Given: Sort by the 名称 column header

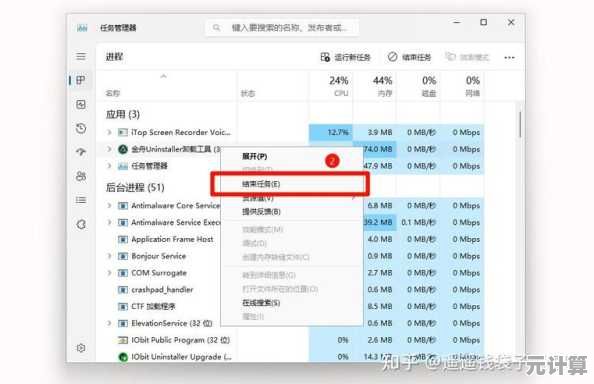Looking at the screenshot, I should (x=113, y=93).
